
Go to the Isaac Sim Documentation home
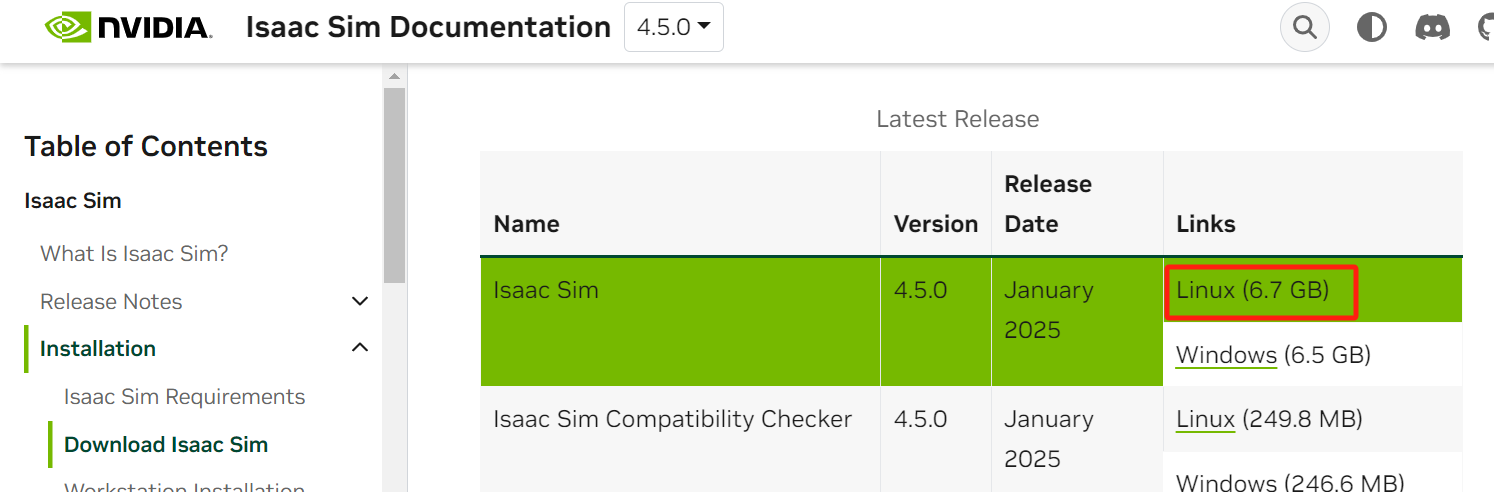428,27
